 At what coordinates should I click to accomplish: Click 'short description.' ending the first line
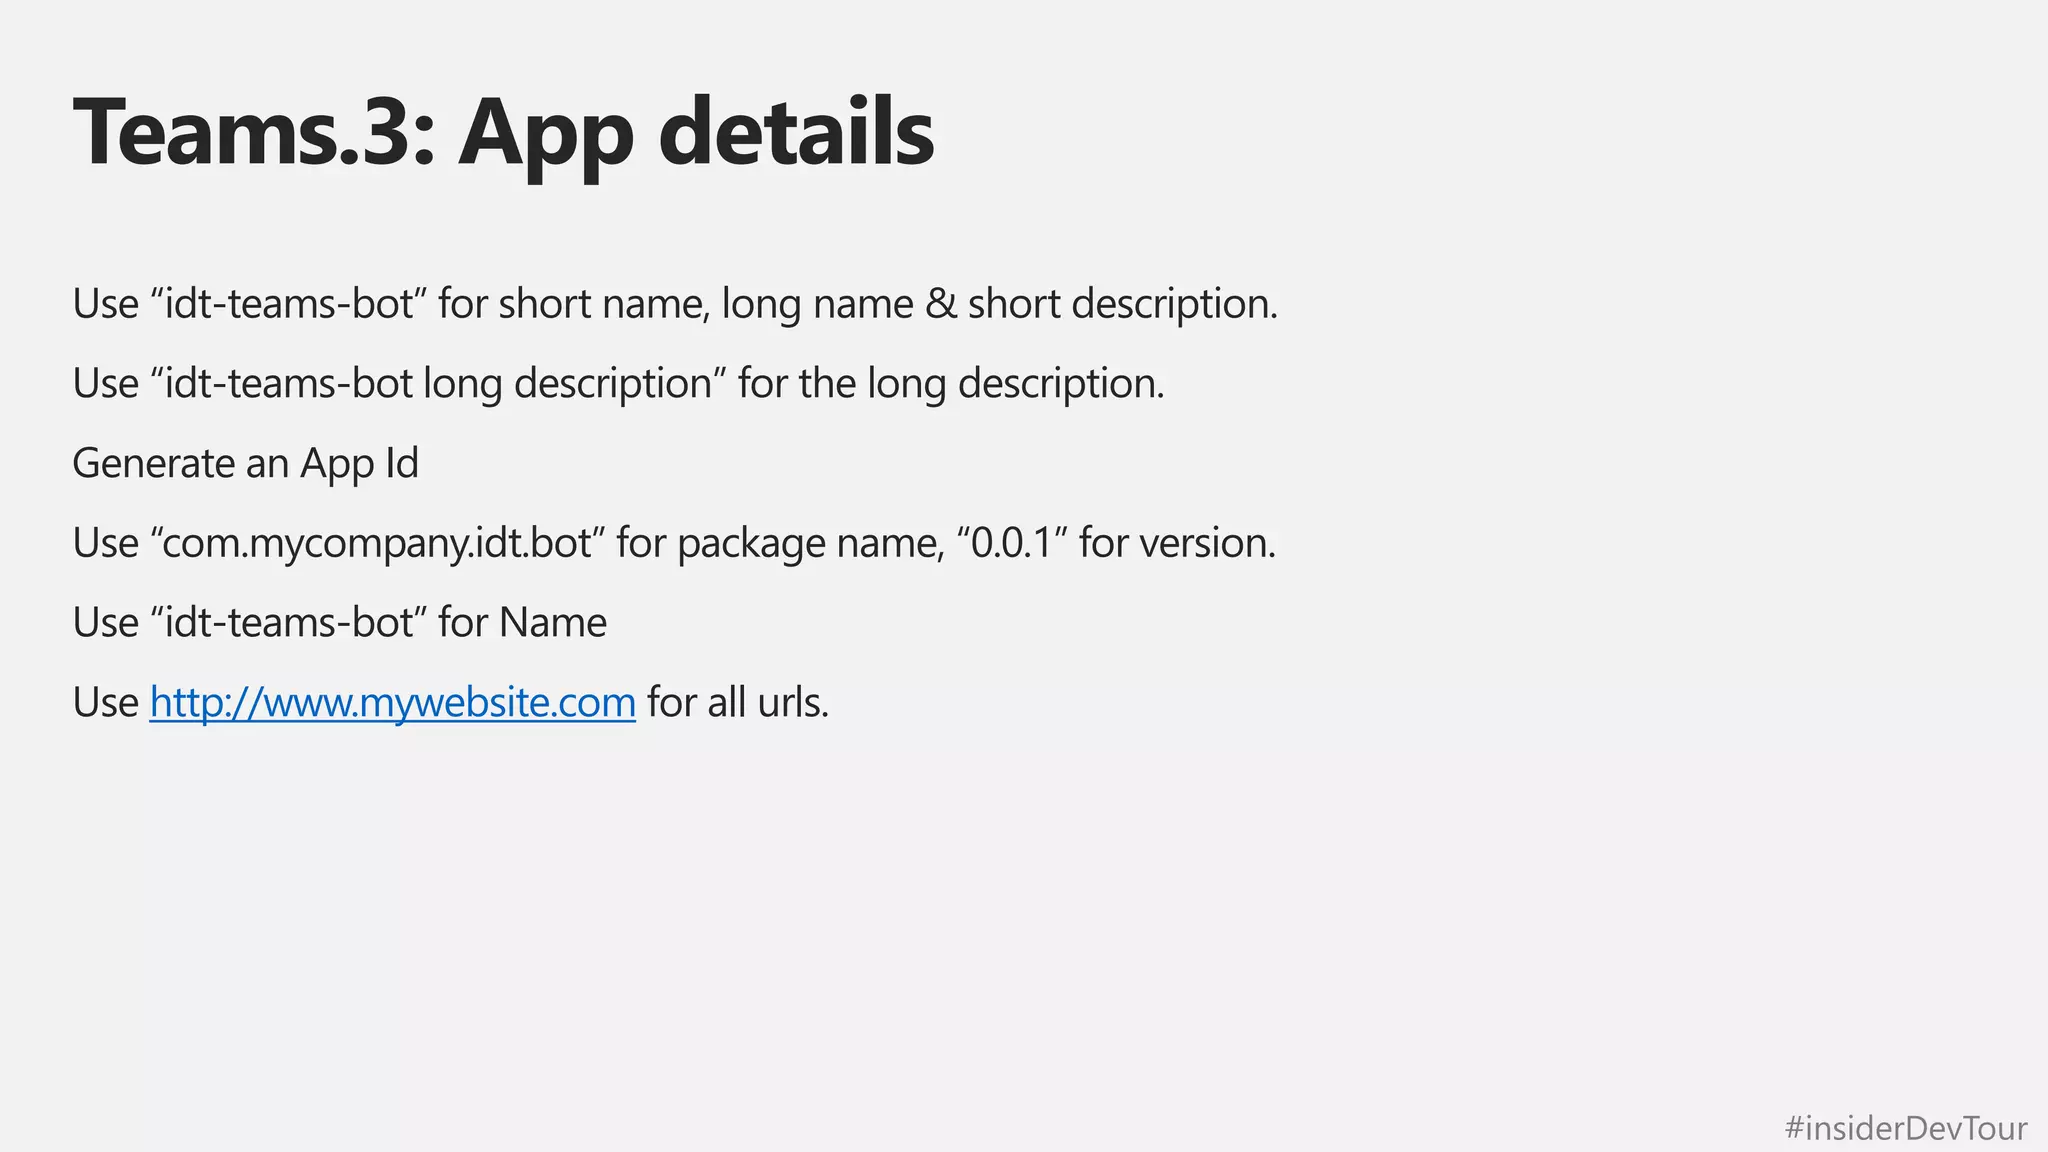[1122, 304]
